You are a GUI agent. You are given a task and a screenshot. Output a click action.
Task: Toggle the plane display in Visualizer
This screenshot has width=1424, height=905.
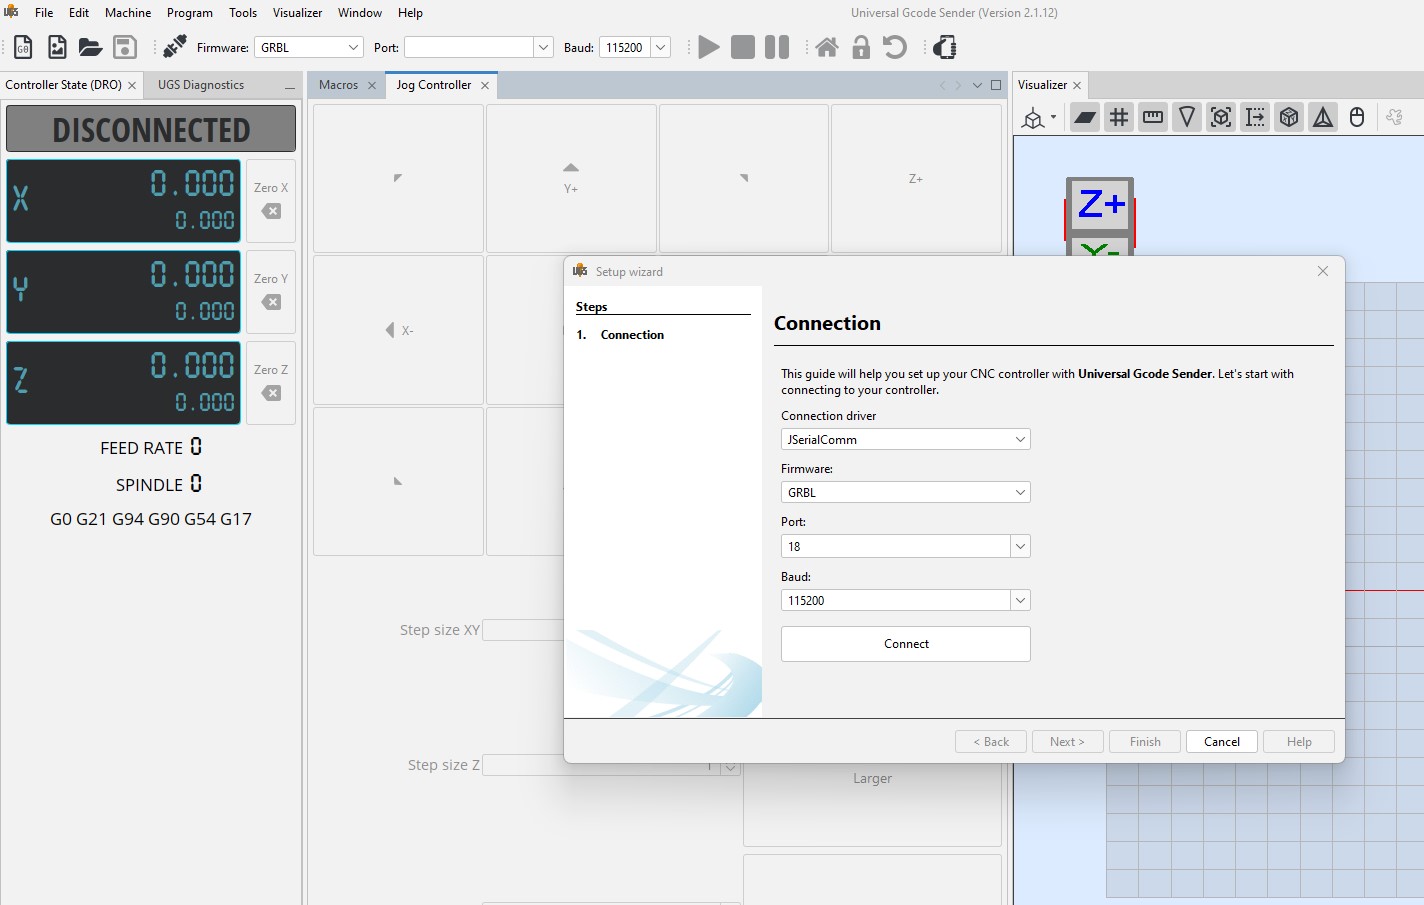(x=1085, y=118)
